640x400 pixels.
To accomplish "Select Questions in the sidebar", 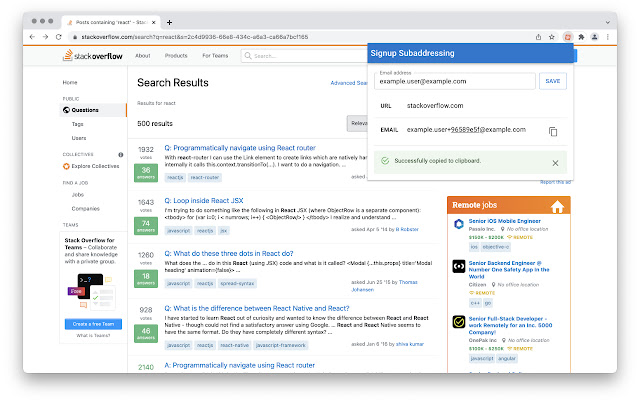I will click(93, 110).
